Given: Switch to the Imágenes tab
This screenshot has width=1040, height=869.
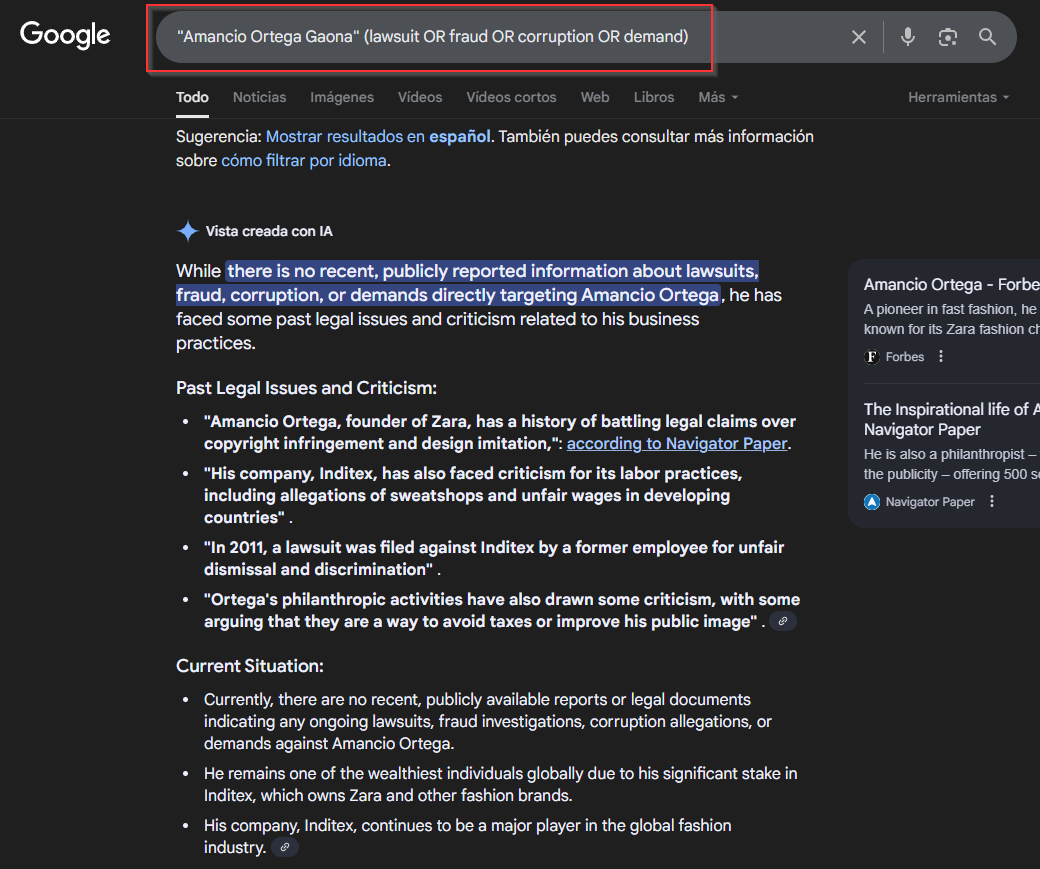Looking at the screenshot, I should (342, 97).
